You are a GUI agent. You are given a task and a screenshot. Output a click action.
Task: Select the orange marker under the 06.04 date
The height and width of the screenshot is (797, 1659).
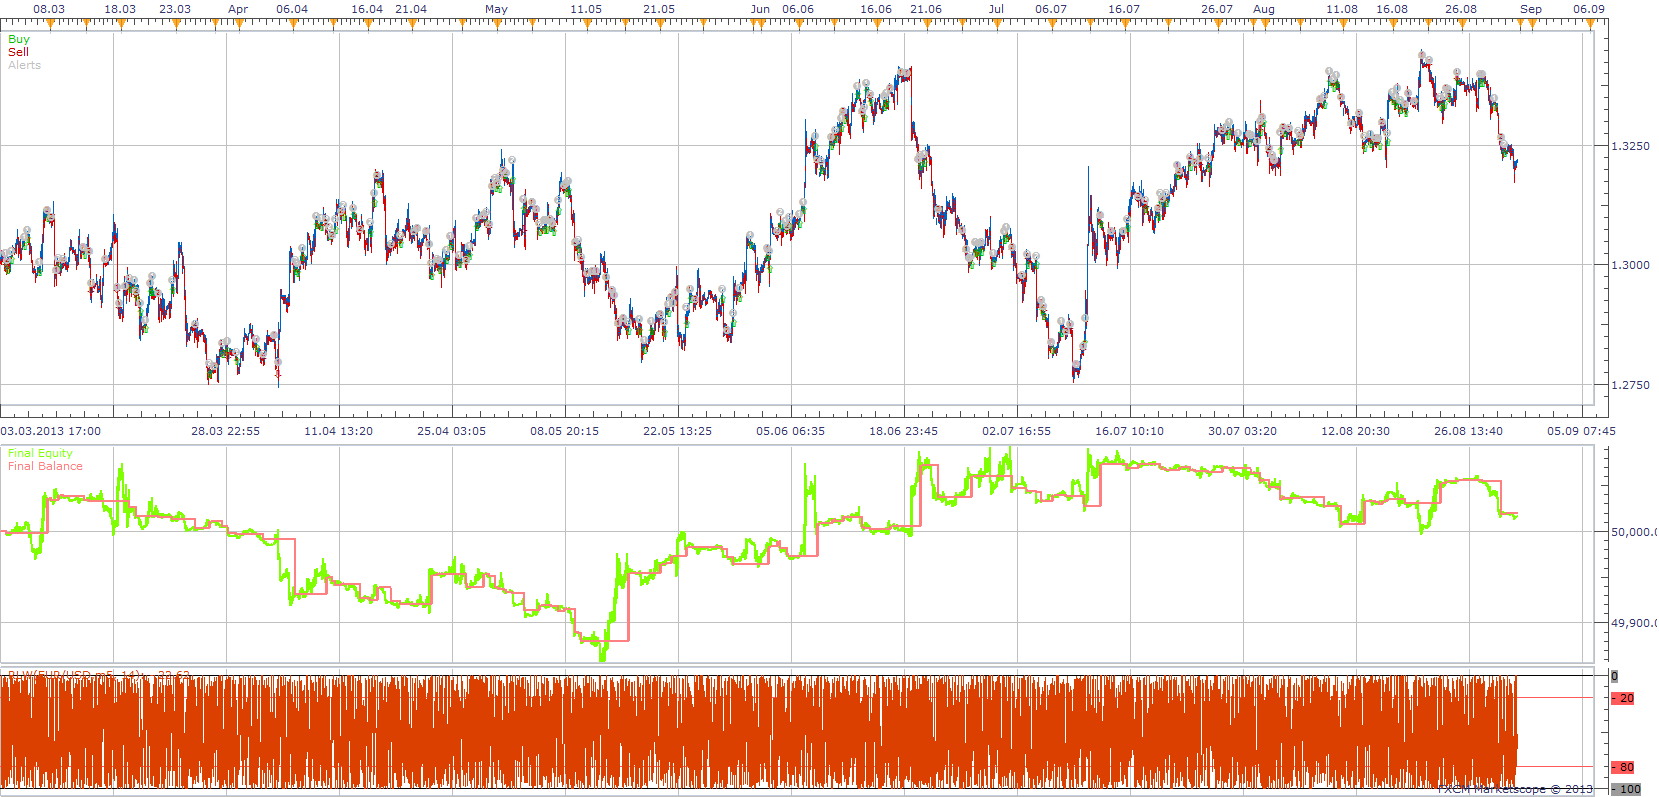(x=293, y=23)
